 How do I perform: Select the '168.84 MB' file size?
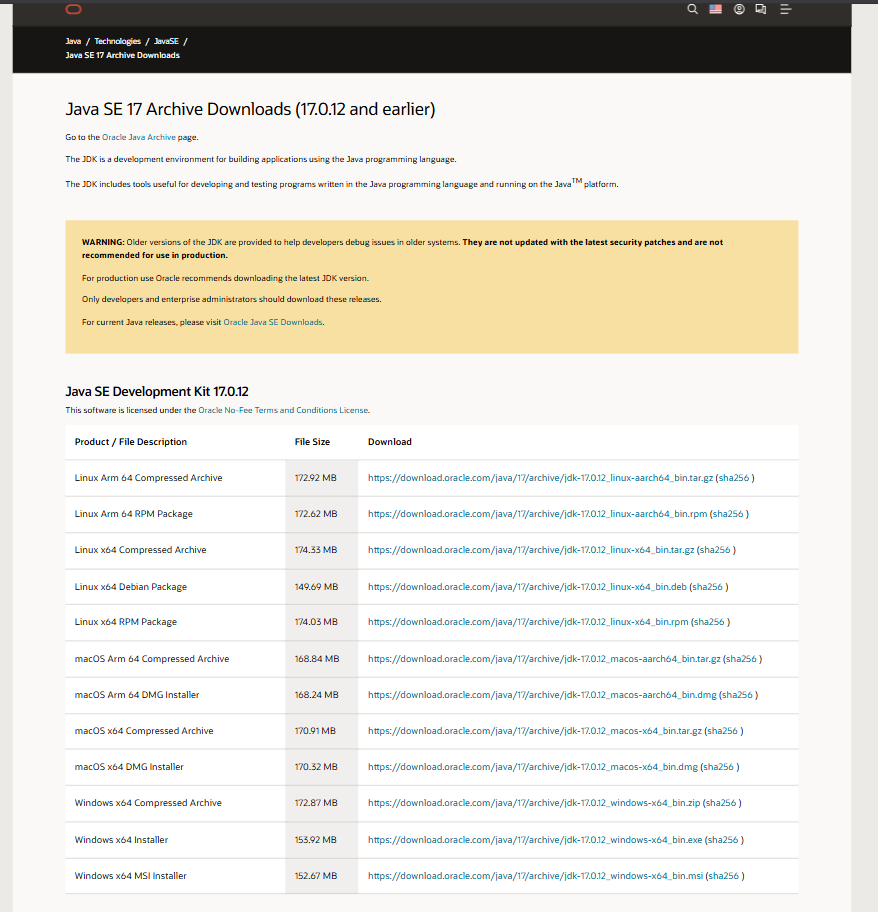pyautogui.click(x=316, y=659)
